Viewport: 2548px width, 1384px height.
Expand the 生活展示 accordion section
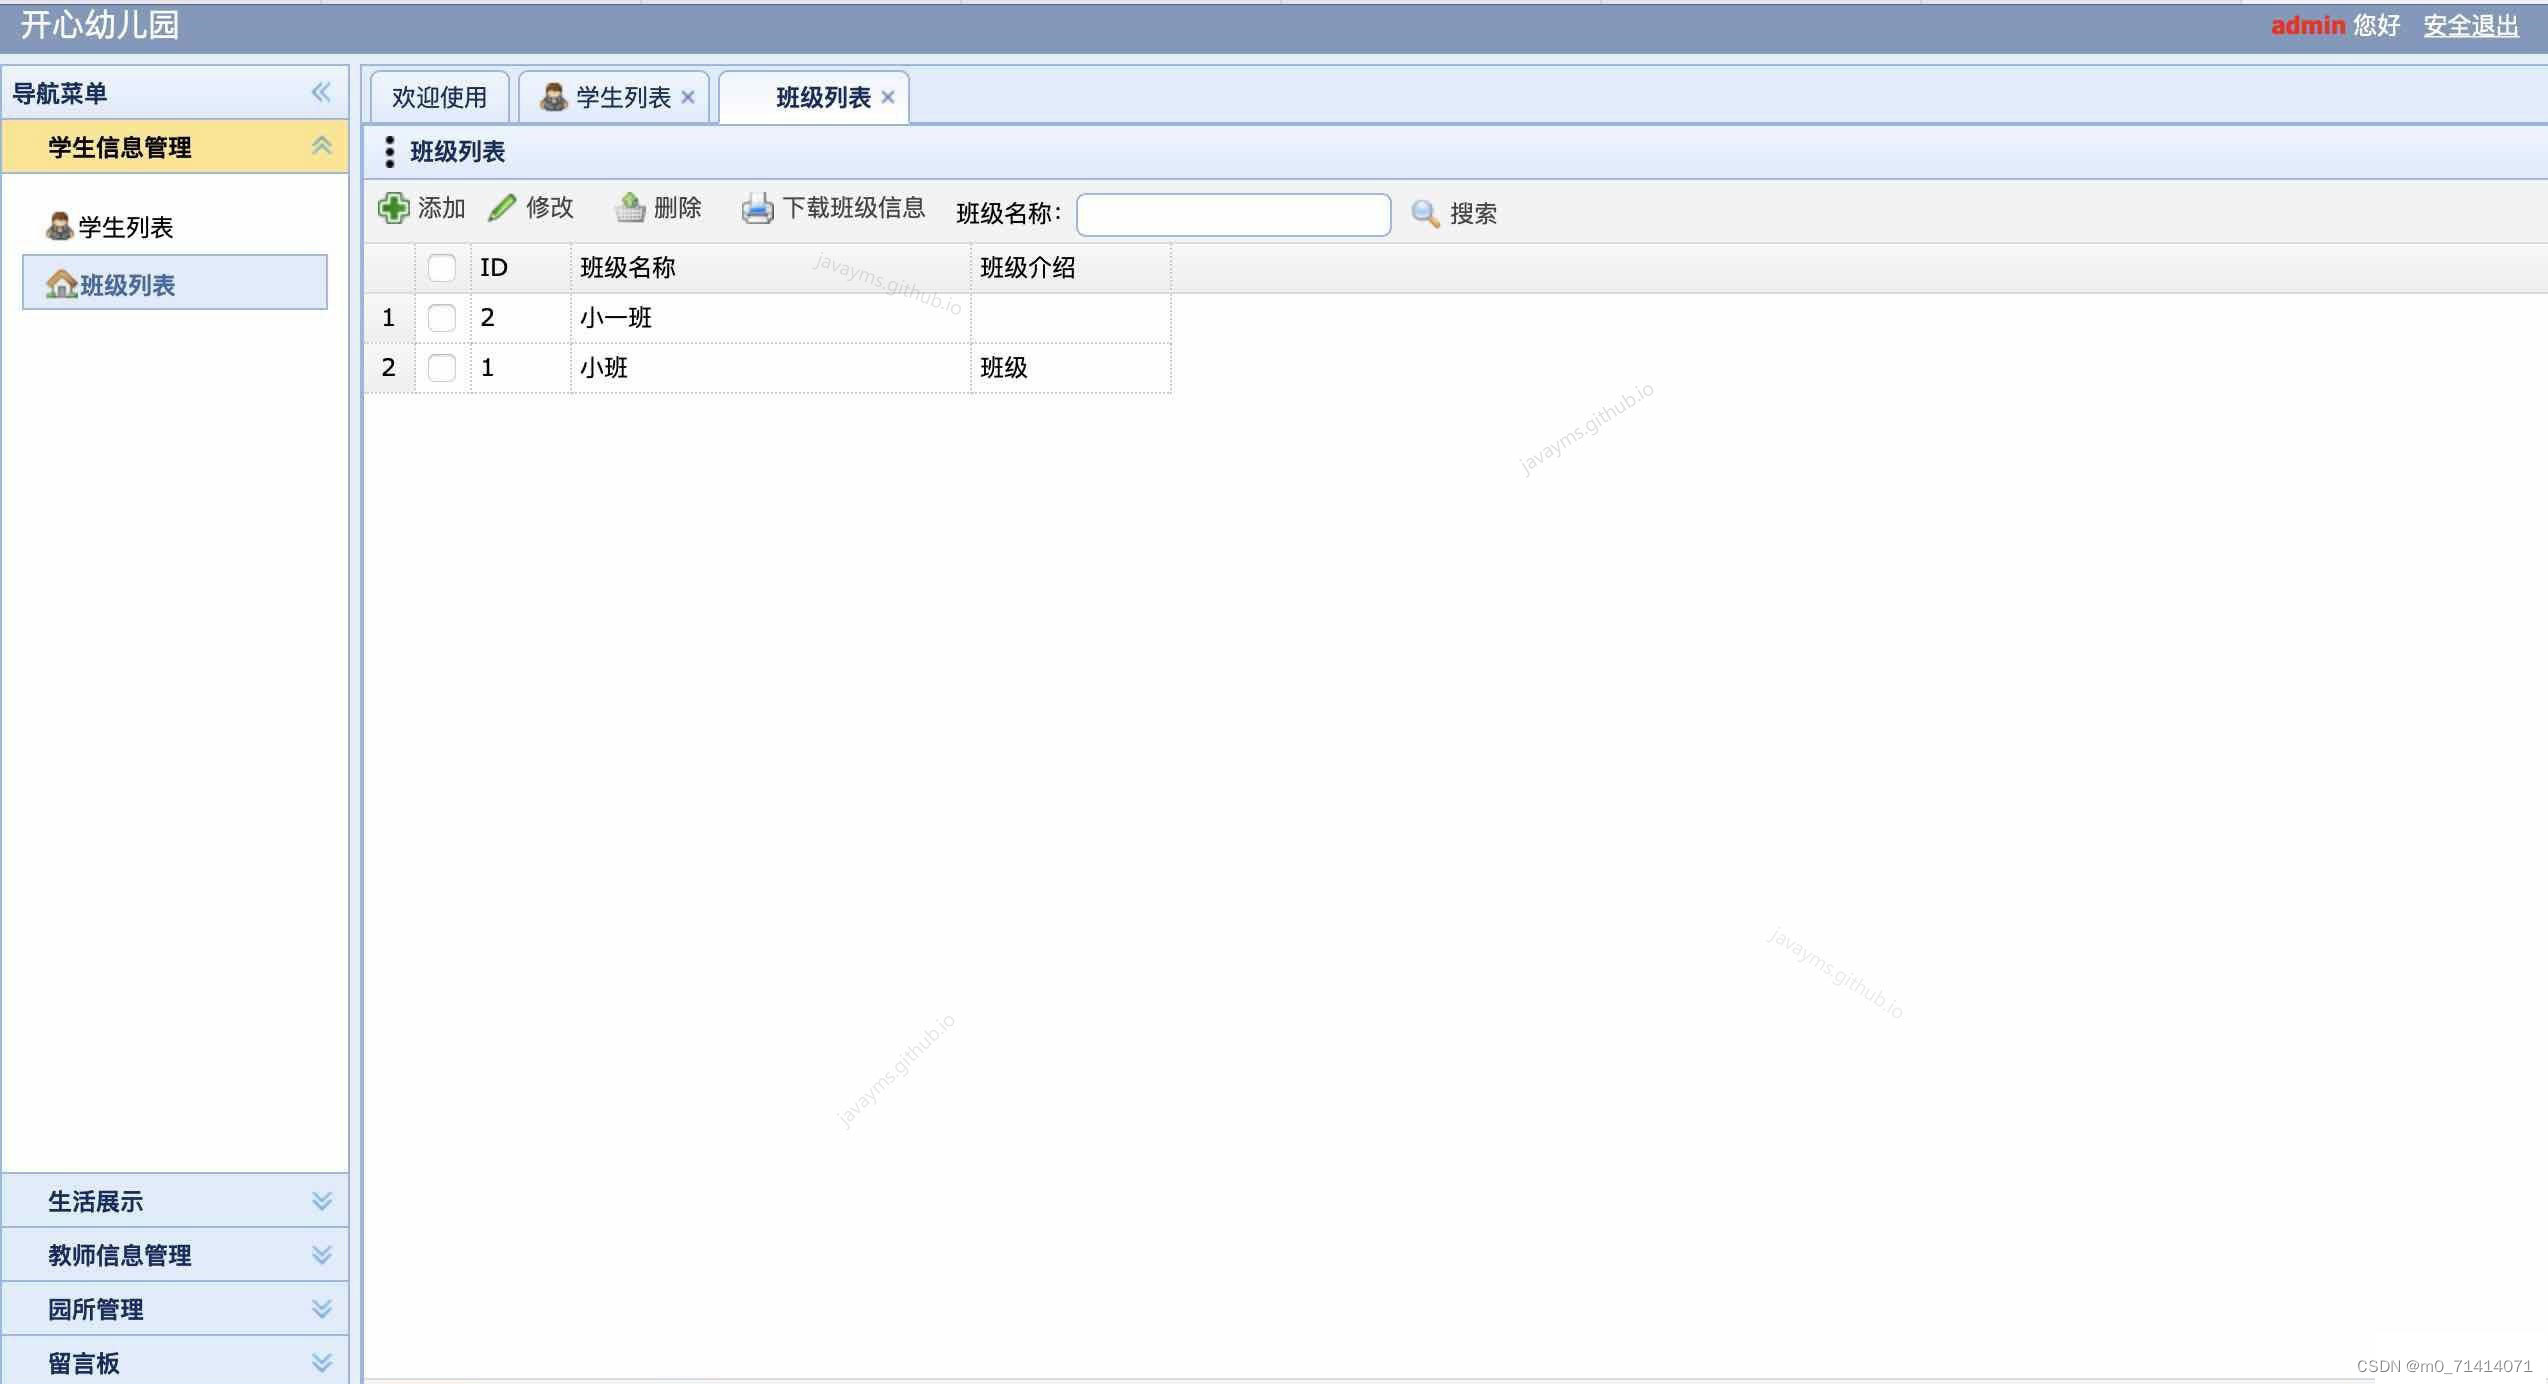(321, 1201)
